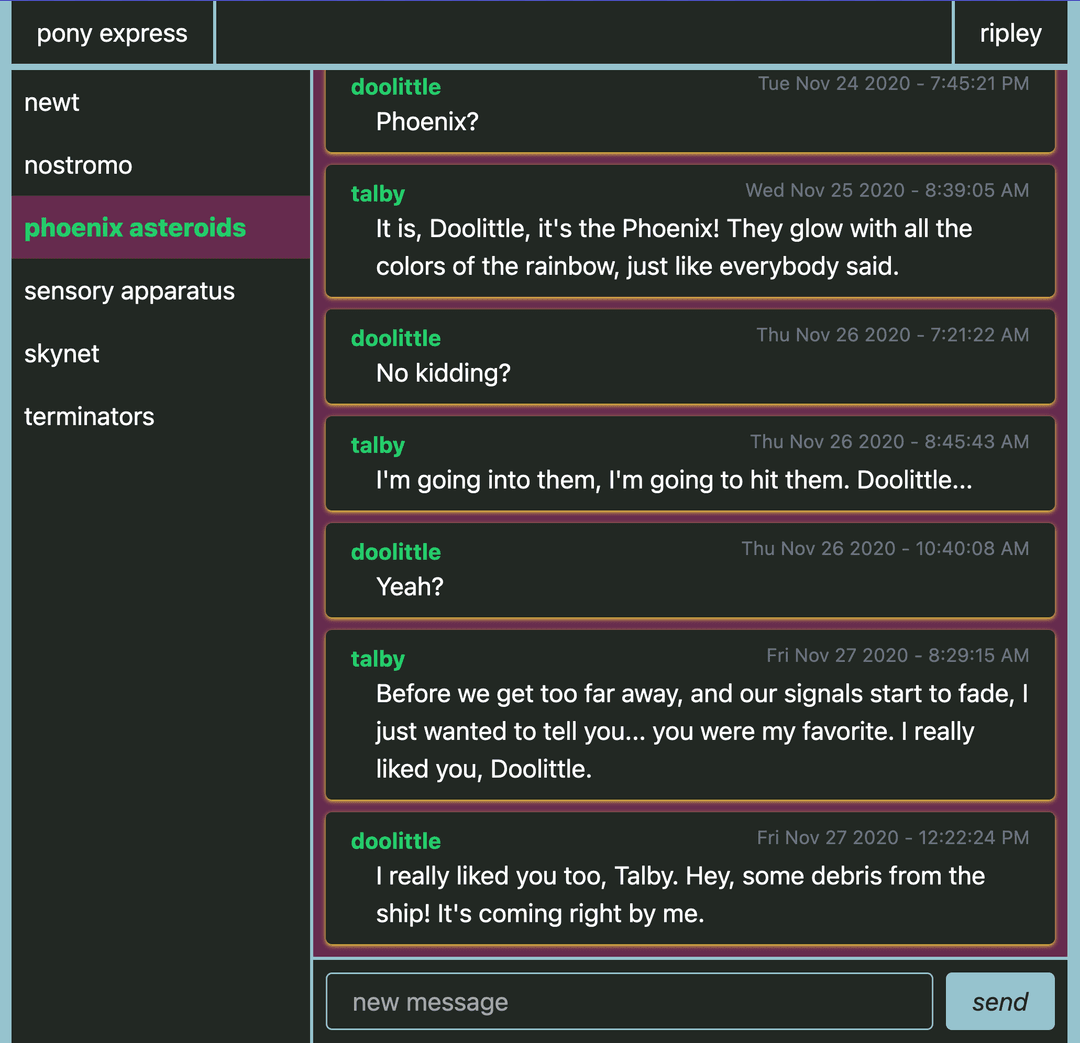Select the "Phoenix?" message from doolittle
1080x1043 pixels.
(428, 122)
